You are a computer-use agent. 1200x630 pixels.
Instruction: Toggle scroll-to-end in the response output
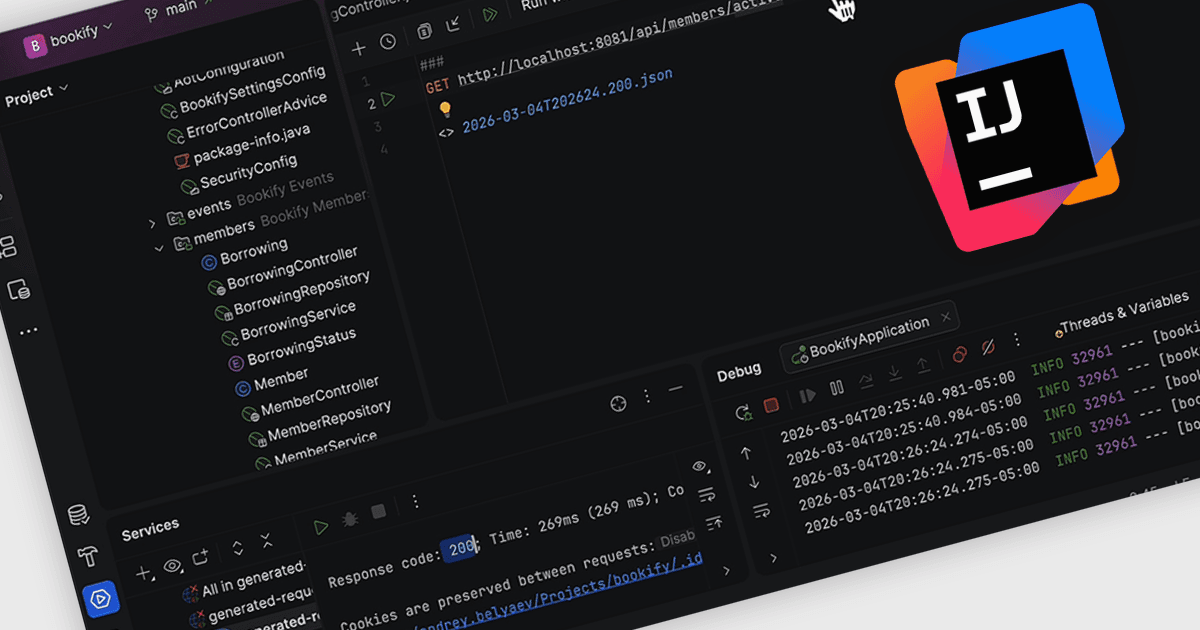point(714,523)
